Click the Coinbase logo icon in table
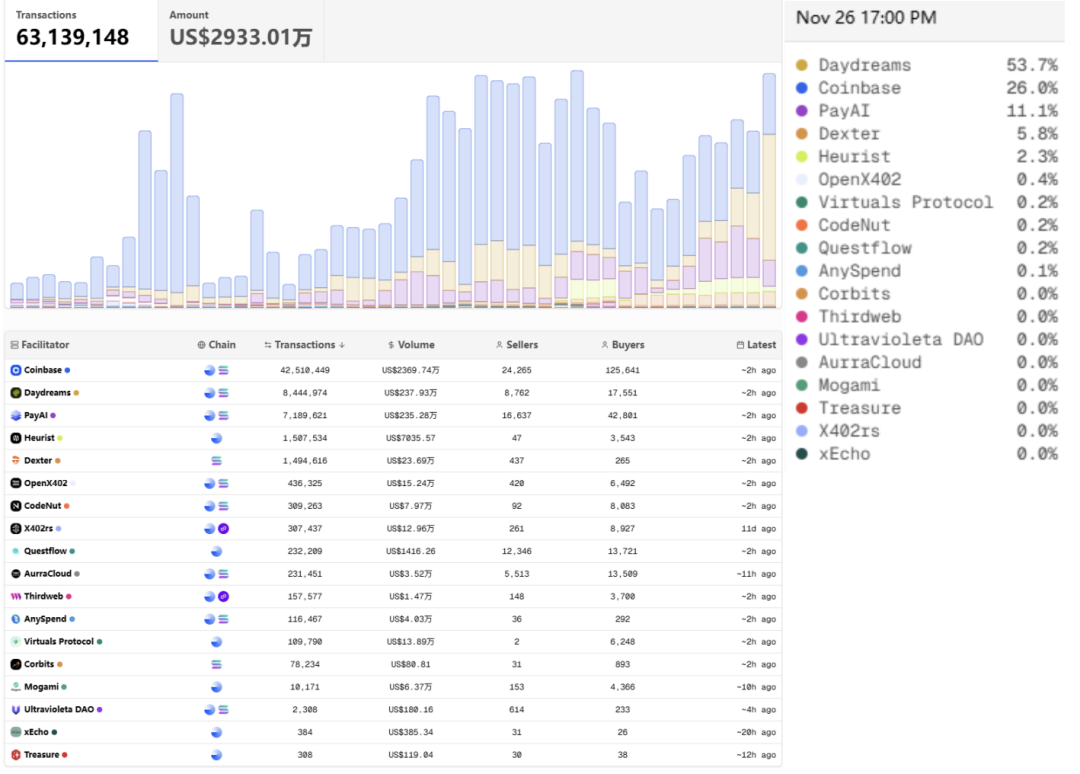 16,370
